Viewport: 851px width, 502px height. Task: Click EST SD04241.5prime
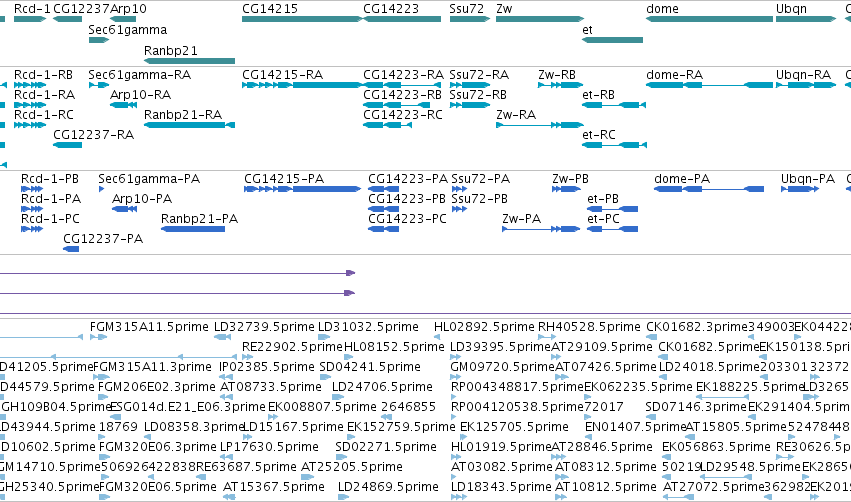(x=370, y=366)
